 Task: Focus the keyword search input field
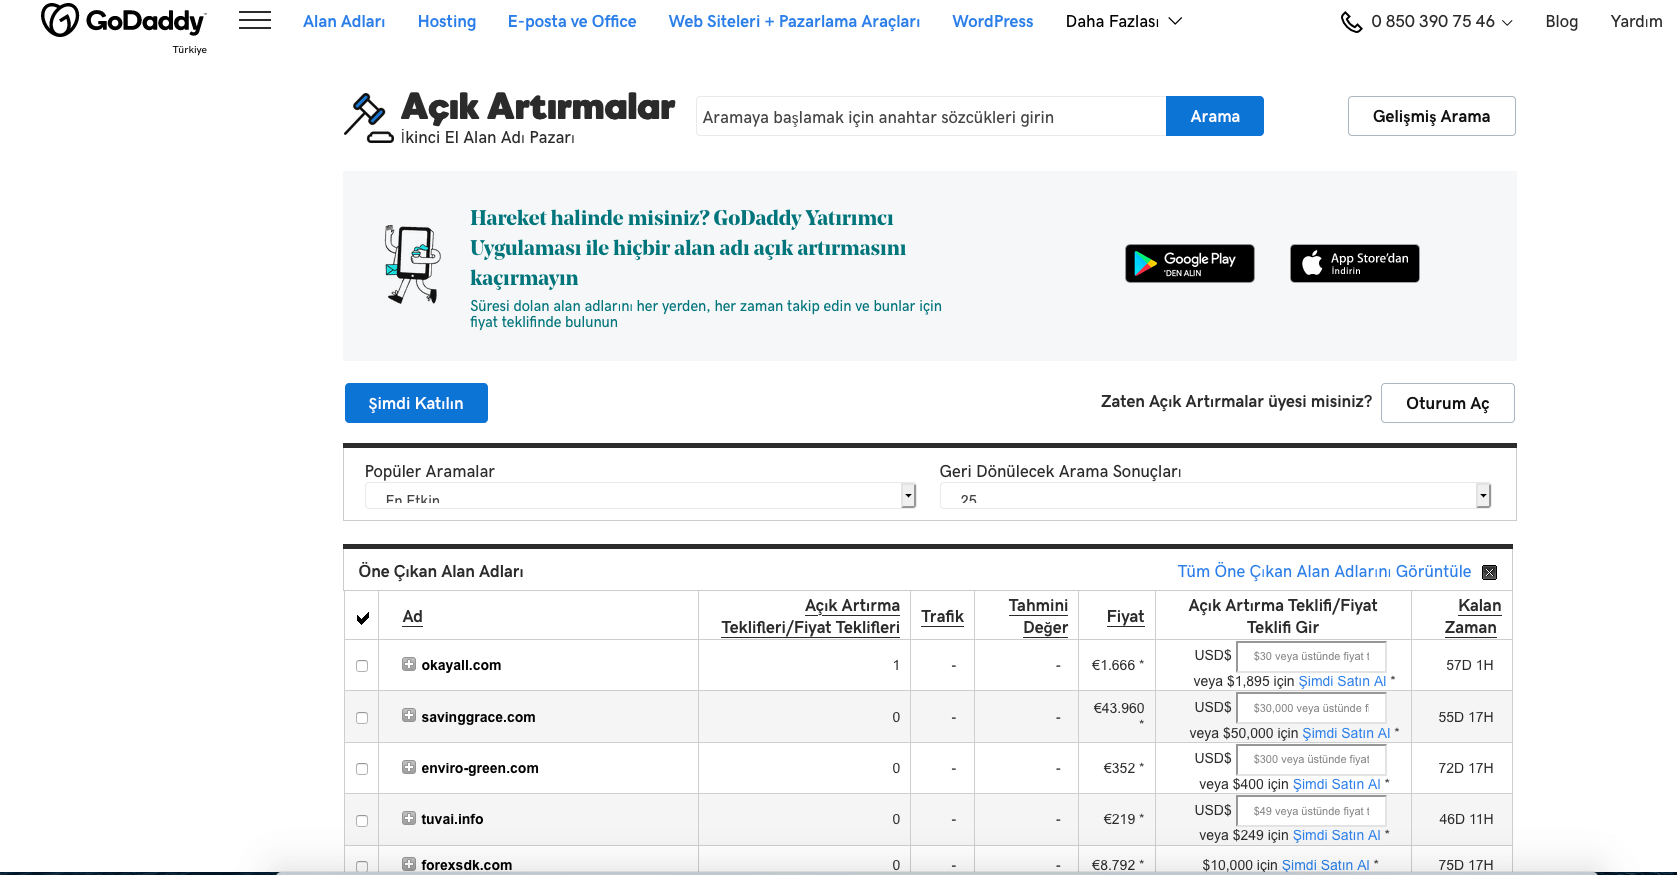[931, 117]
